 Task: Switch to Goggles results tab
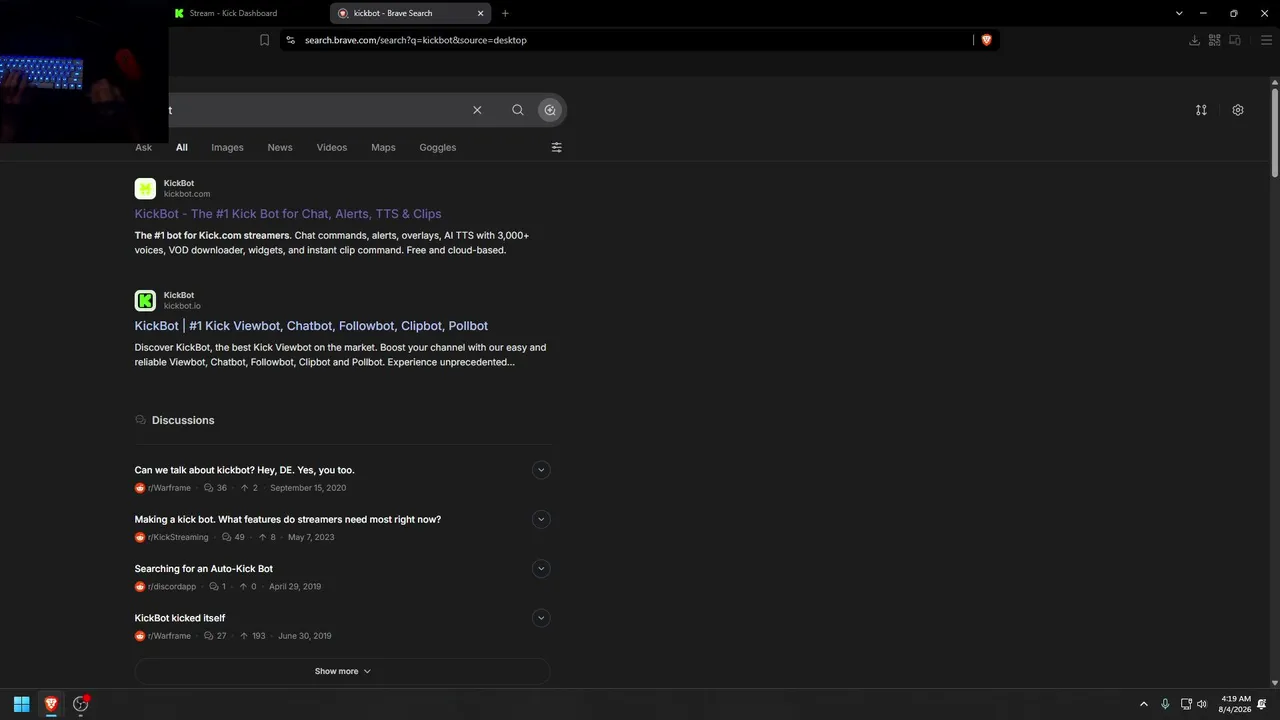coord(438,147)
